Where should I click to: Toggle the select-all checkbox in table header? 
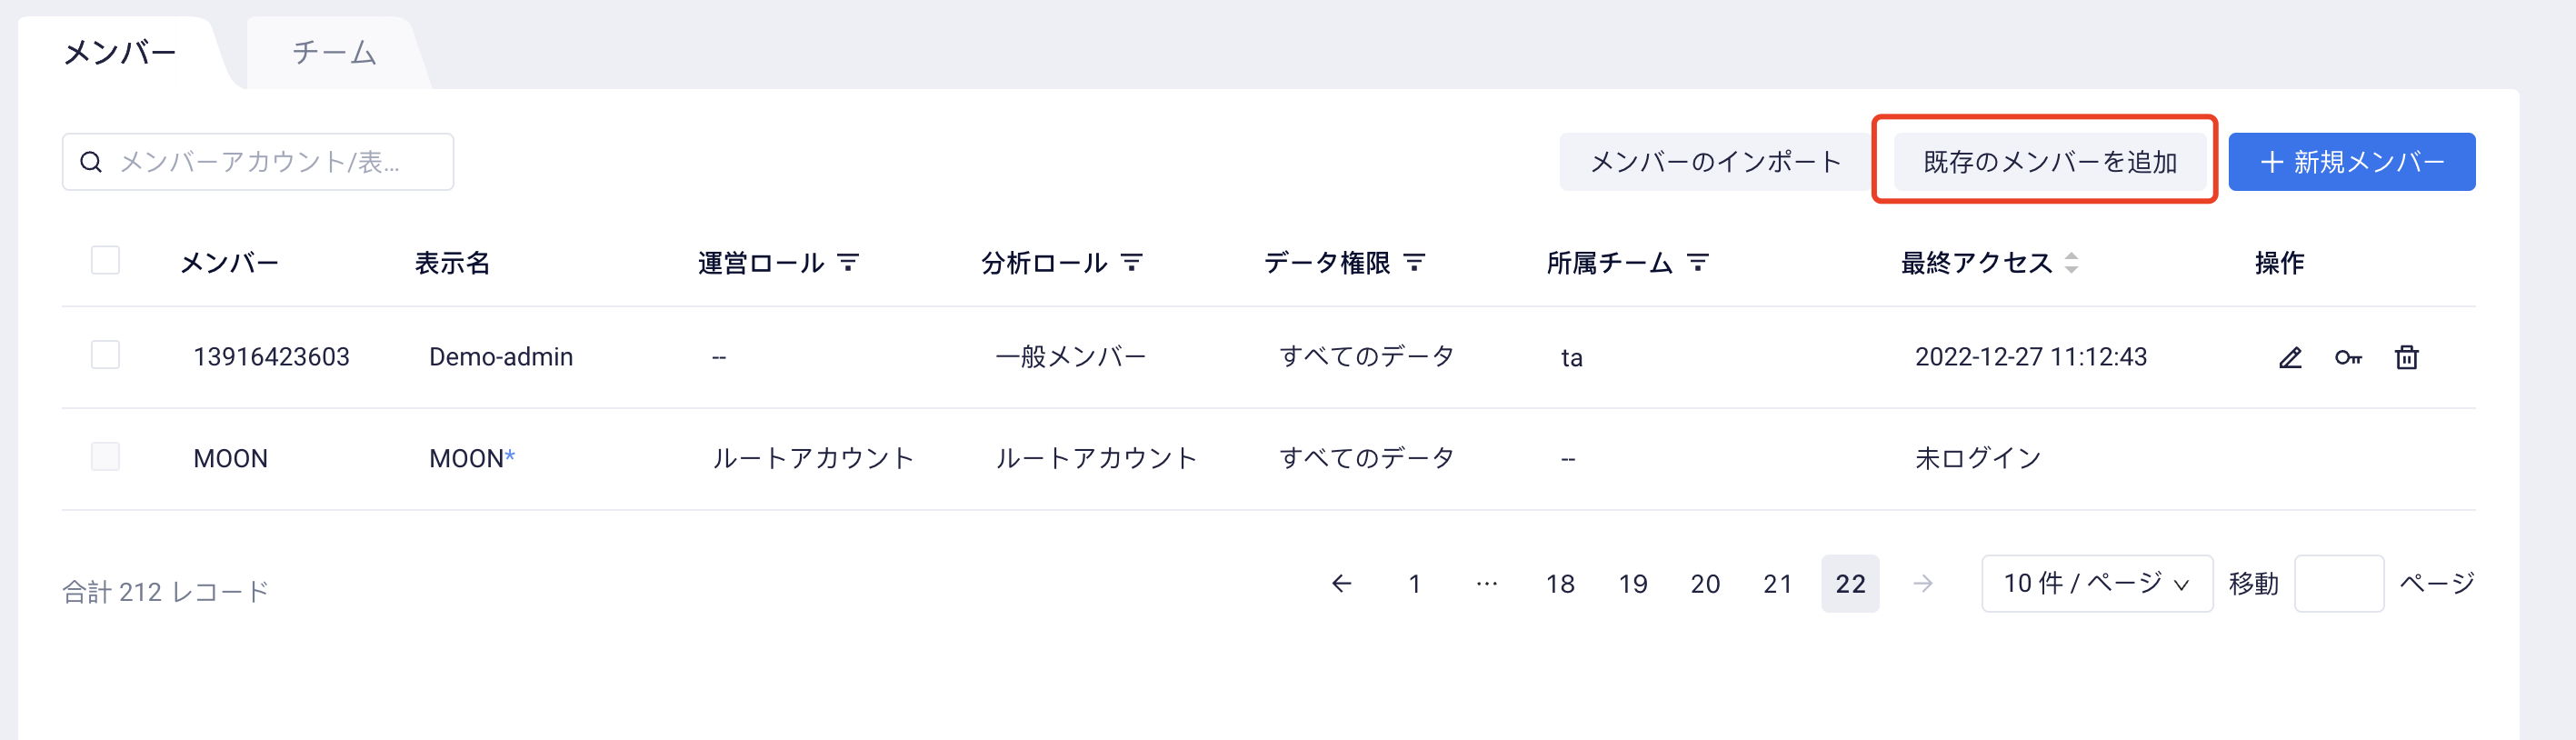(105, 260)
